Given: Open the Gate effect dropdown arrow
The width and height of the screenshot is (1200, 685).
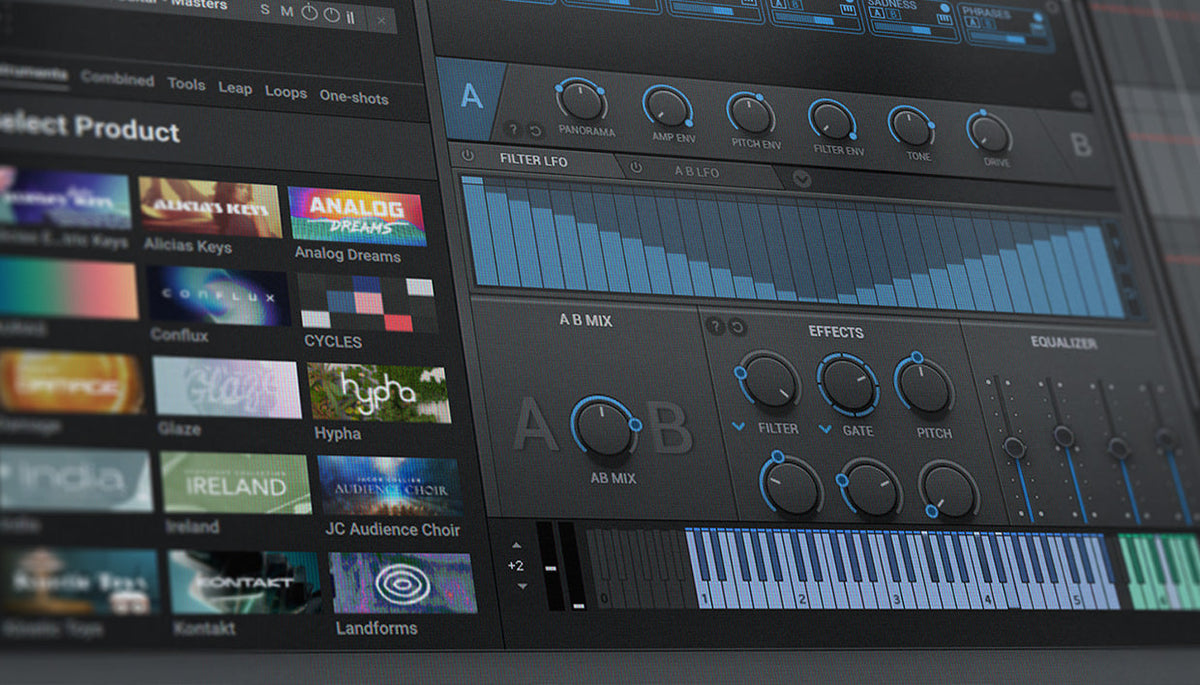Looking at the screenshot, I should click(x=826, y=429).
